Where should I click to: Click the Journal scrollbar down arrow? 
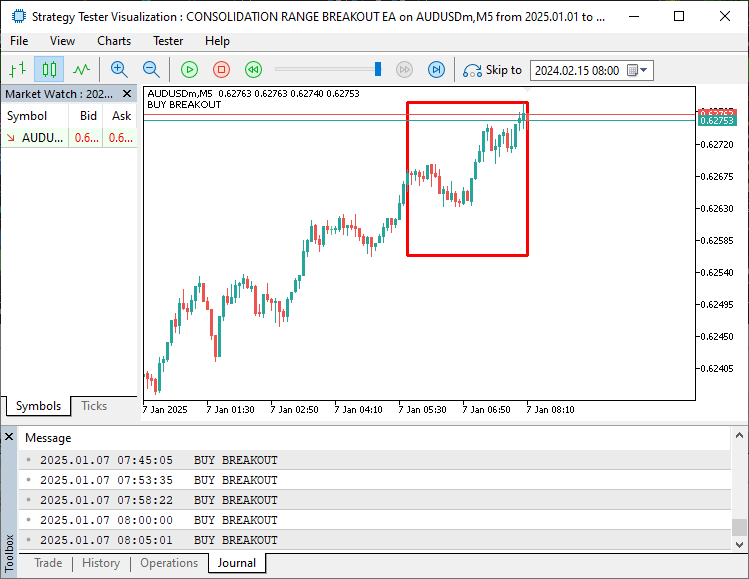(739, 543)
